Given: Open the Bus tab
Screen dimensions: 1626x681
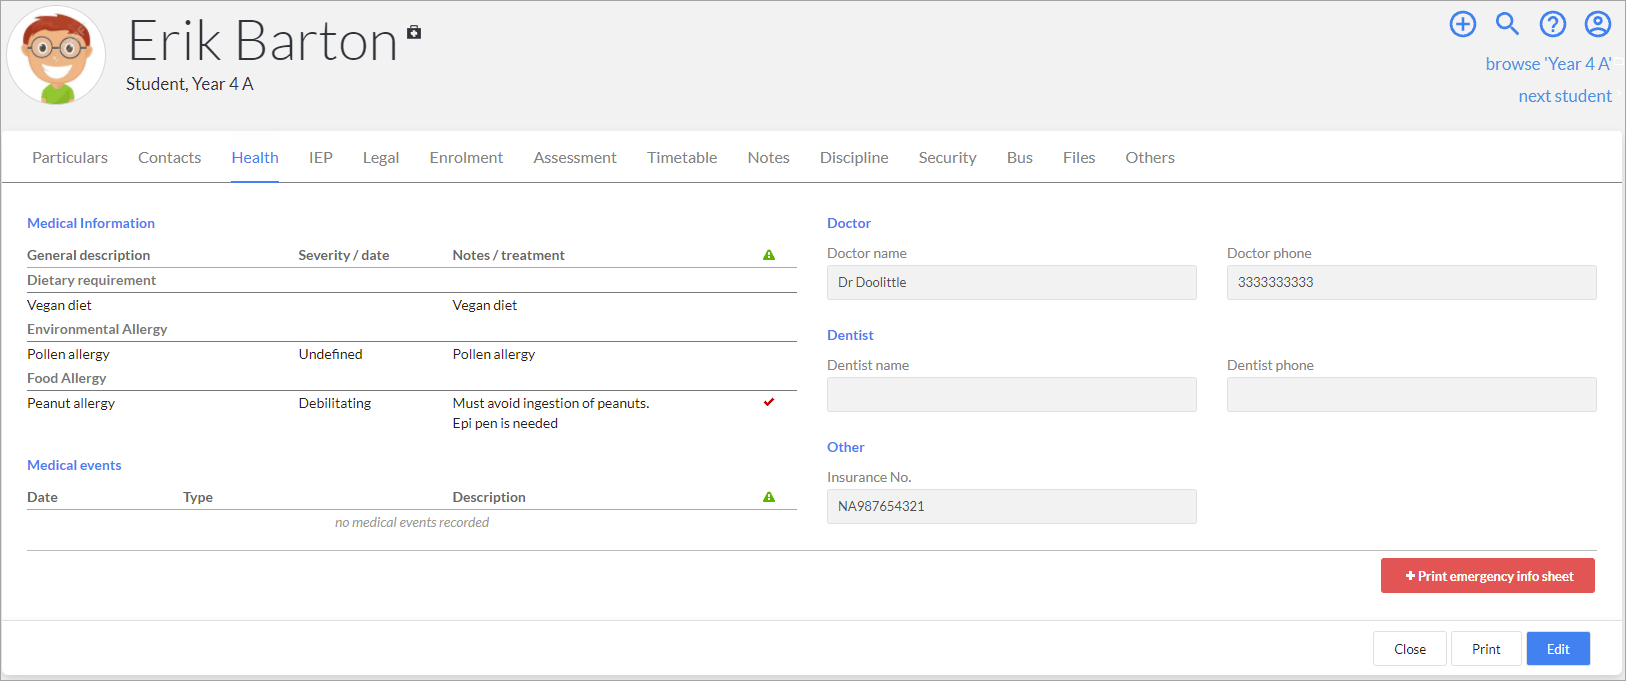Looking at the screenshot, I should [1020, 157].
